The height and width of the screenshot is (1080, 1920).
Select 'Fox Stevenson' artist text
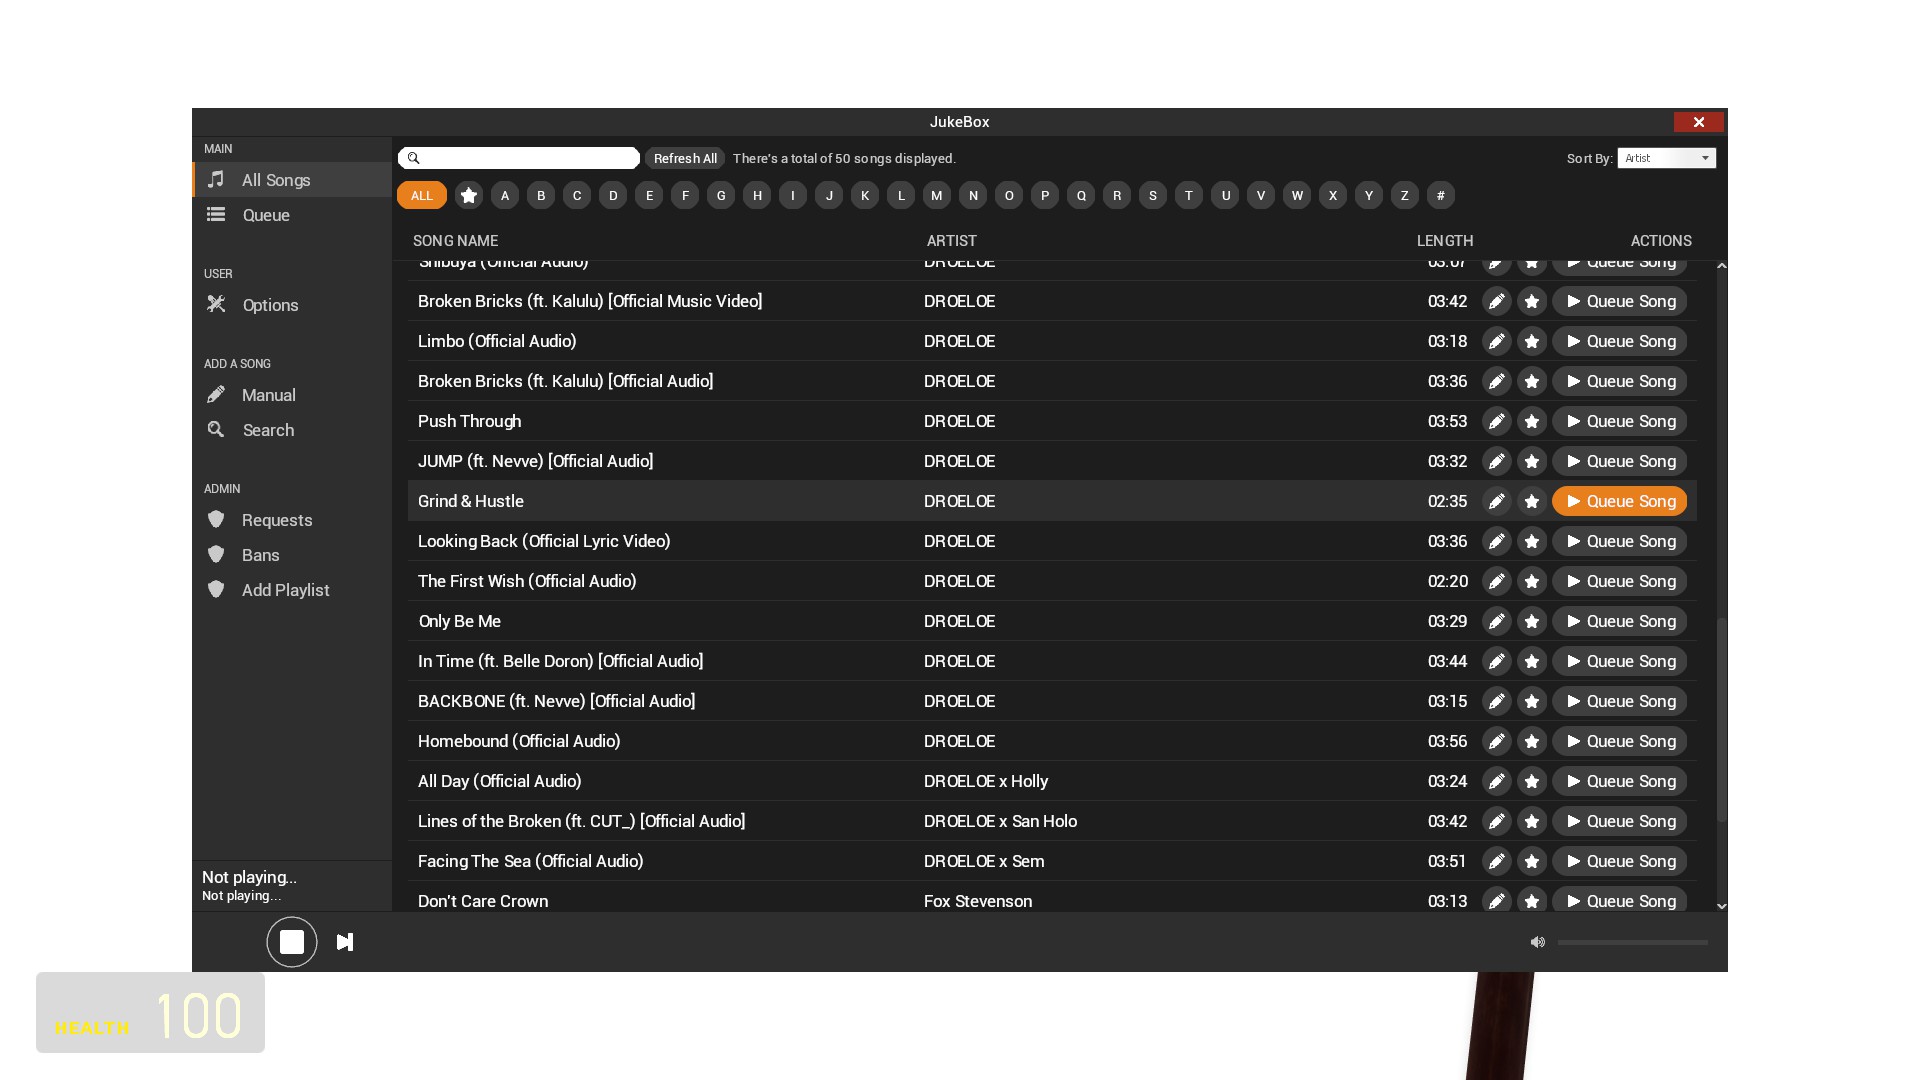pyautogui.click(x=978, y=901)
